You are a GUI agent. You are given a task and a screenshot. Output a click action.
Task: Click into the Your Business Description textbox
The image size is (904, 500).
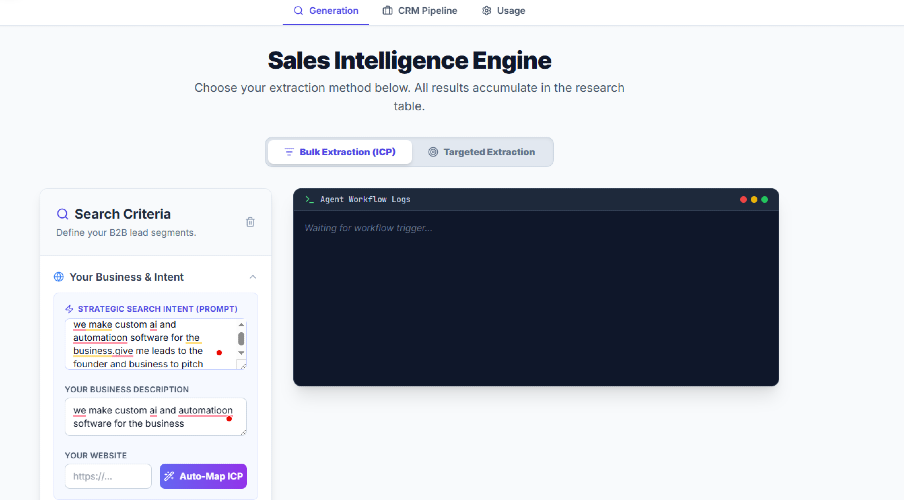(x=150, y=417)
